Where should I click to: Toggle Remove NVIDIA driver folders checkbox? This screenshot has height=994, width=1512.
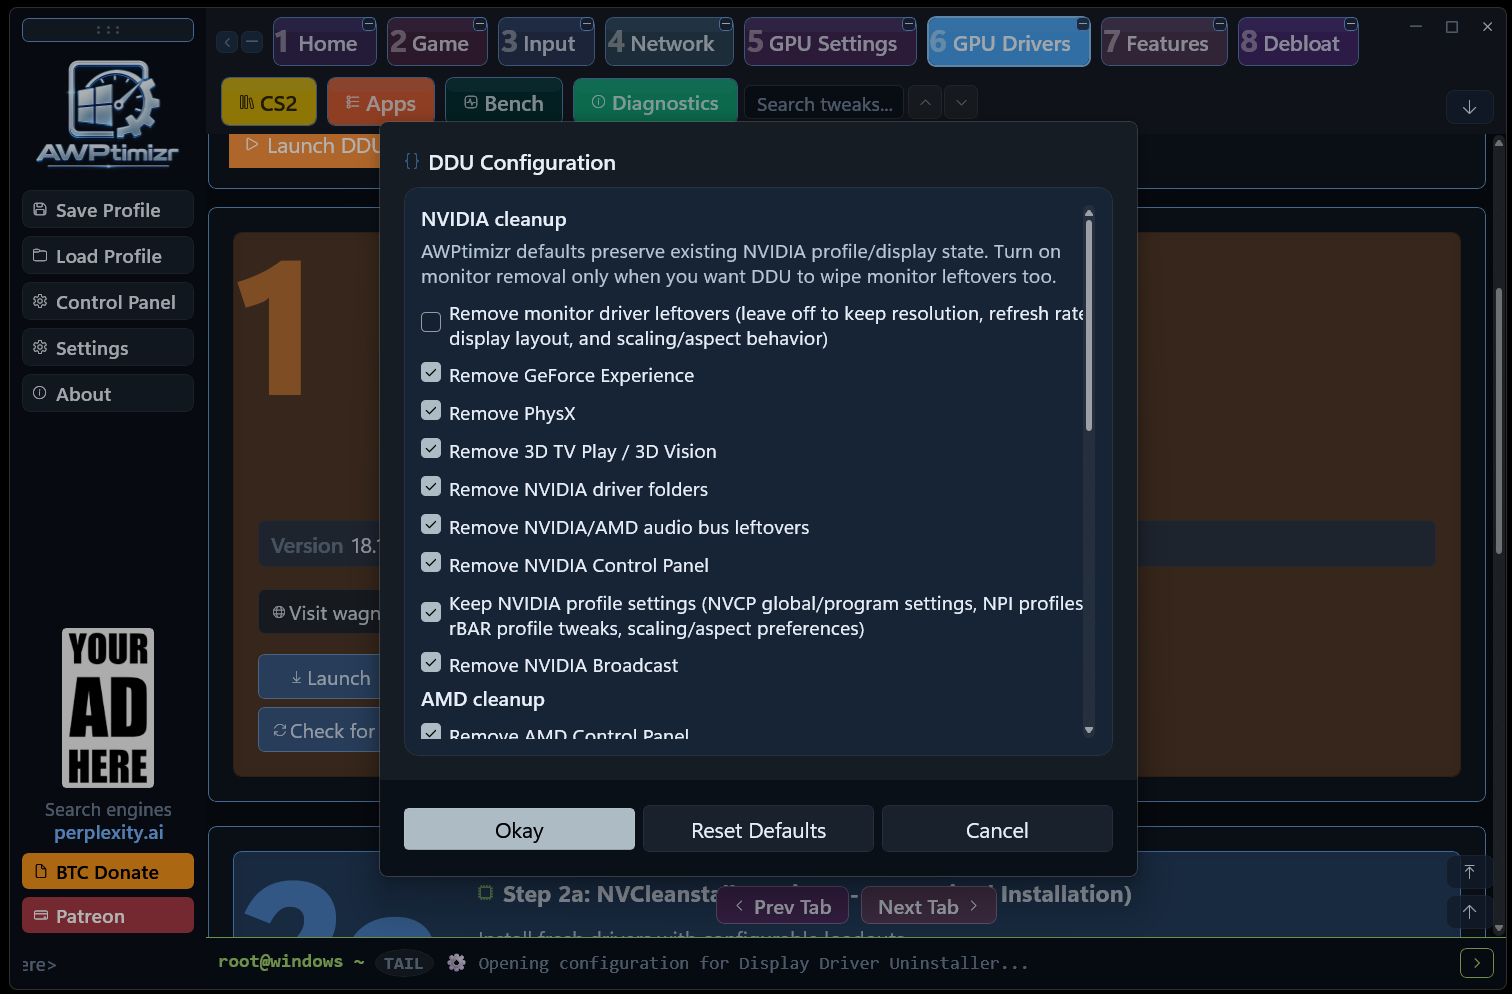tap(431, 487)
